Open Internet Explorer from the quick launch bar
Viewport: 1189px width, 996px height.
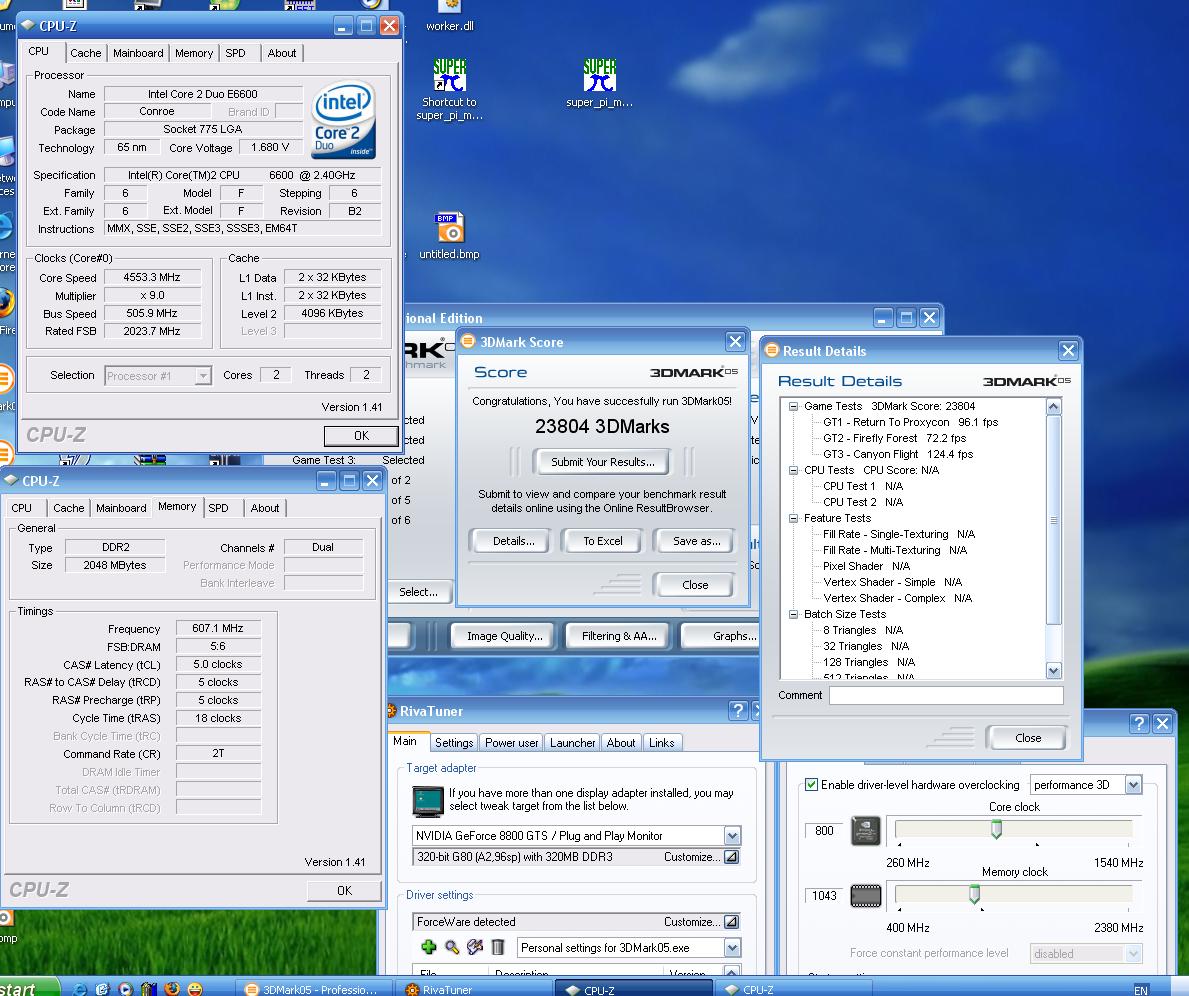pyautogui.click(x=80, y=989)
